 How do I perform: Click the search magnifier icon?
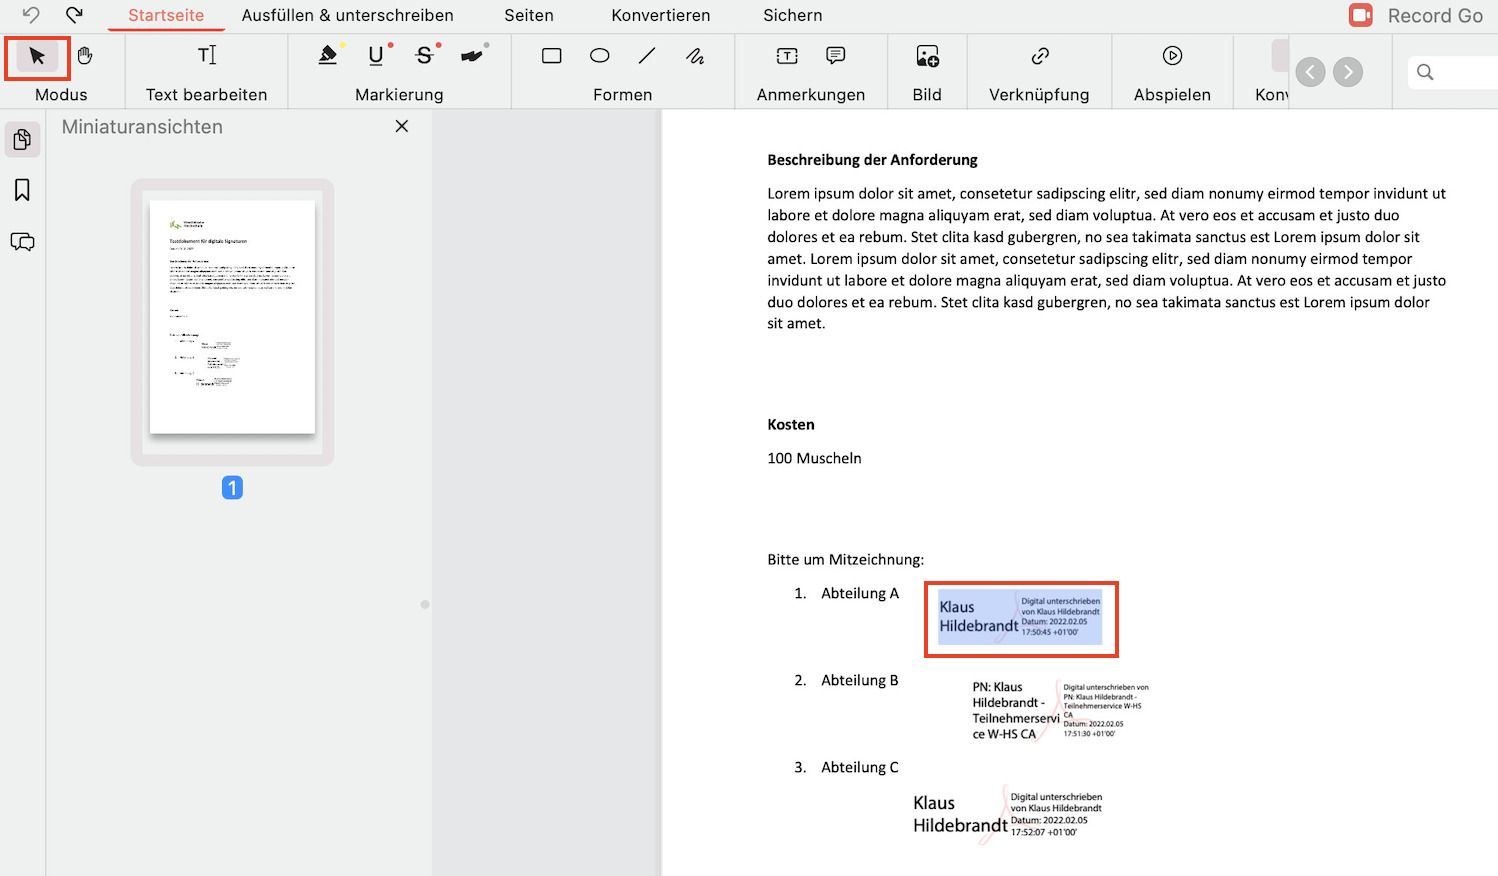[1426, 72]
